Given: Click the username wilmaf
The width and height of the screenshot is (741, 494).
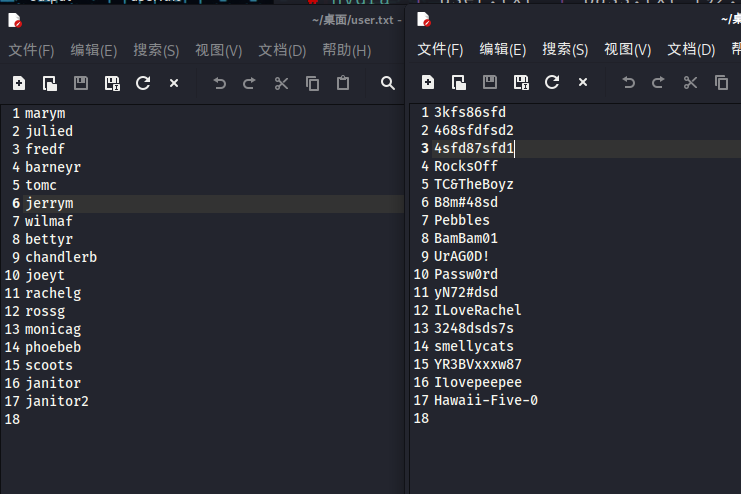Looking at the screenshot, I should click(x=49, y=221).
